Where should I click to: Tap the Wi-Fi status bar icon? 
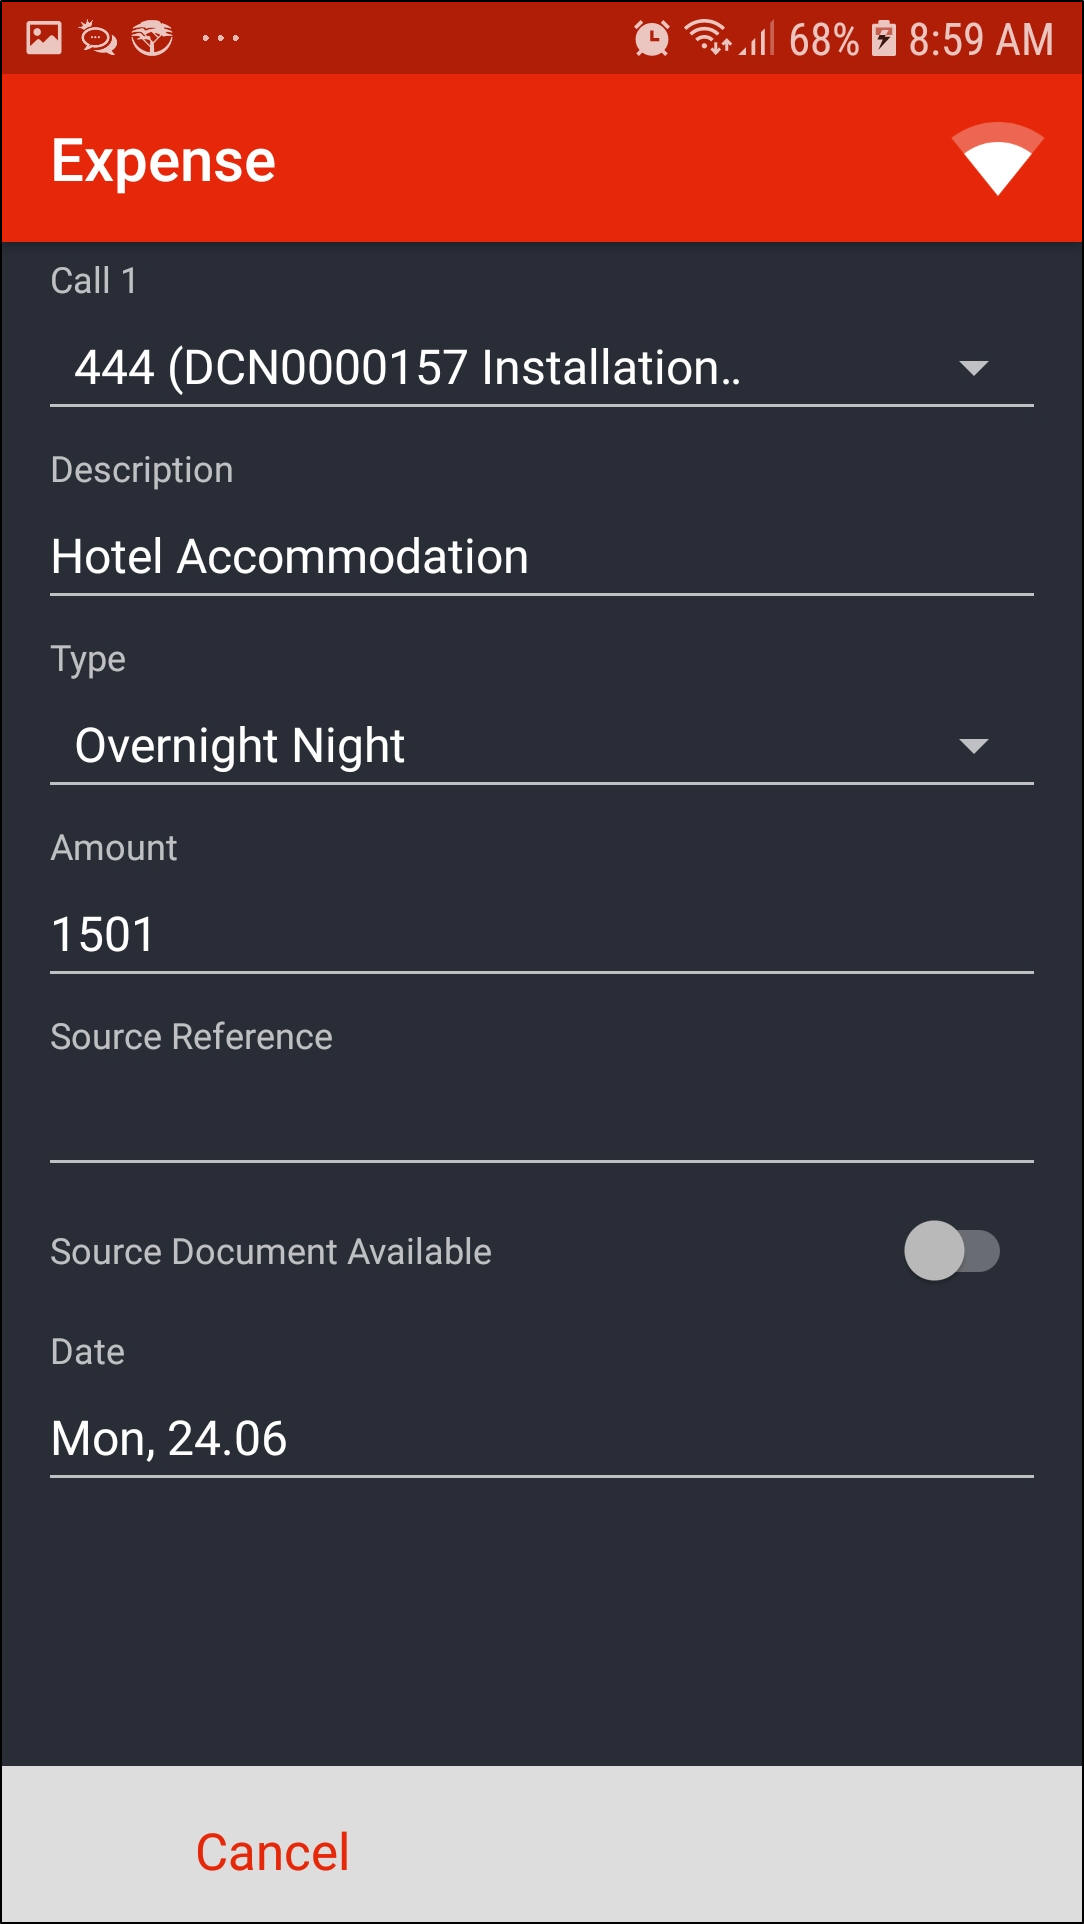coord(707,37)
